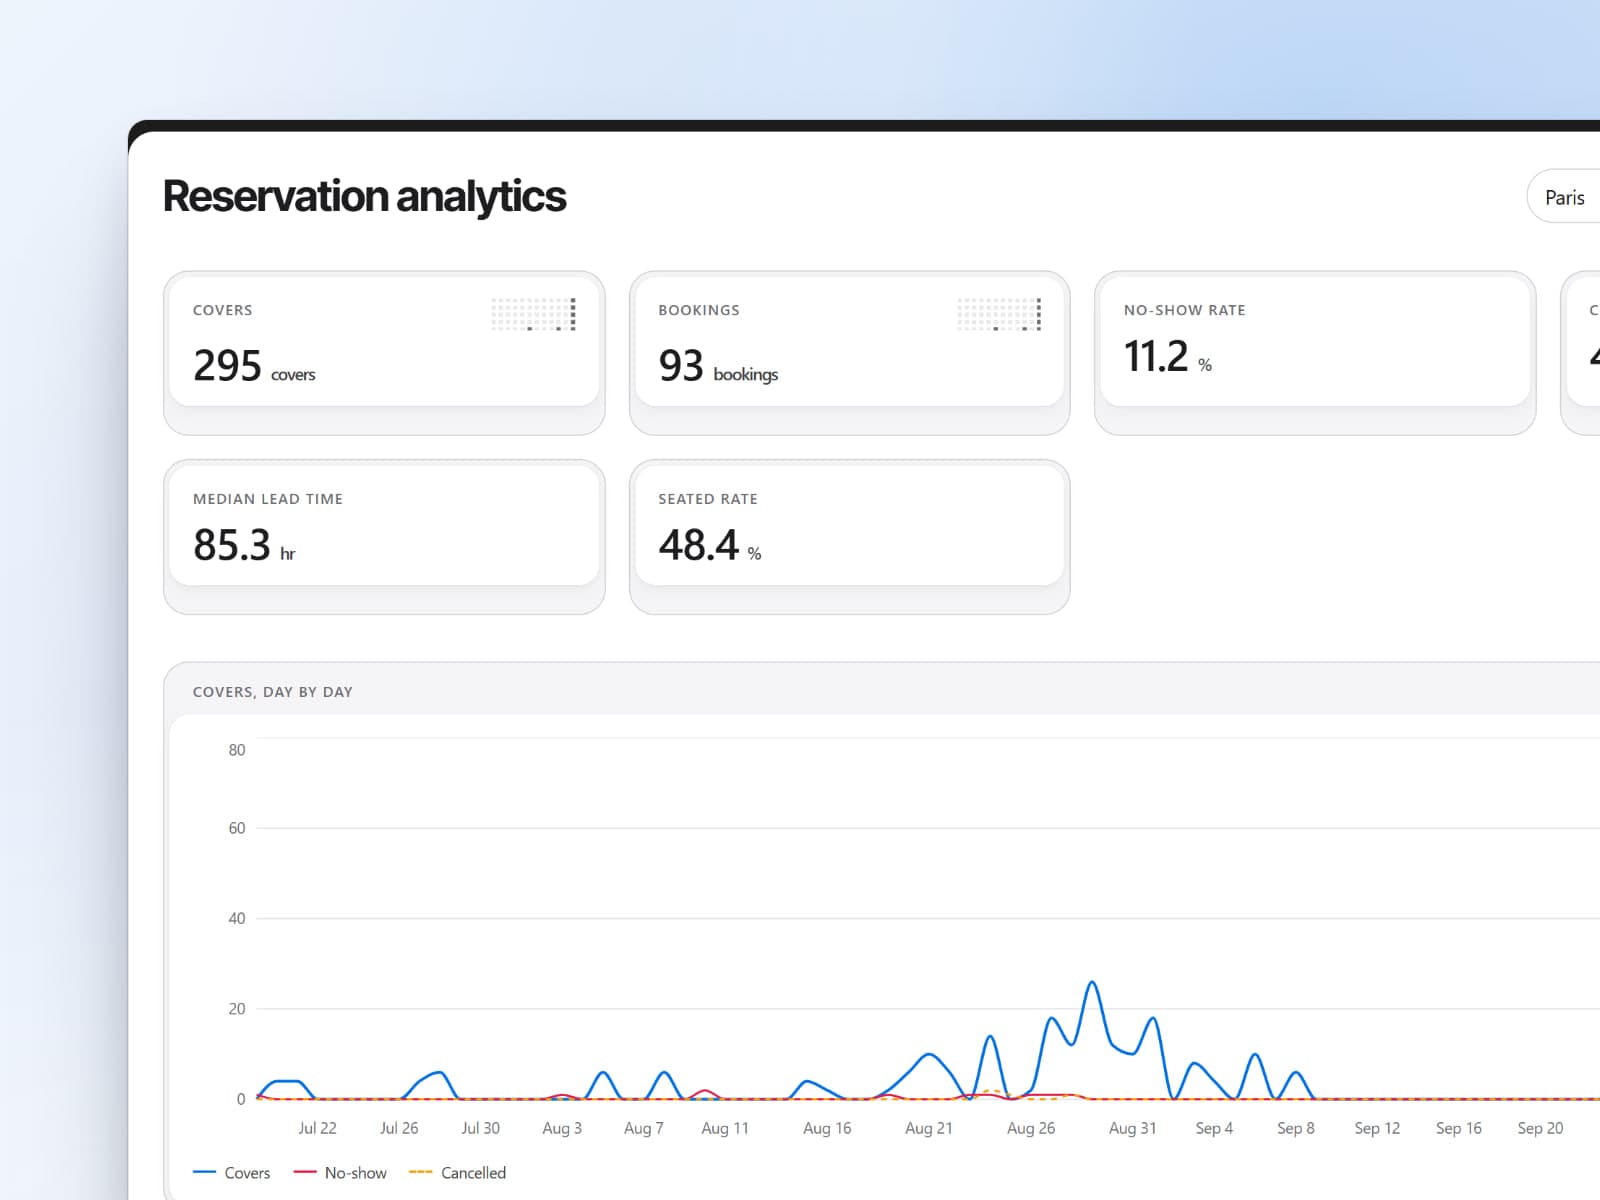Click the 48.4 % value
1600x1200 pixels.
pos(710,546)
